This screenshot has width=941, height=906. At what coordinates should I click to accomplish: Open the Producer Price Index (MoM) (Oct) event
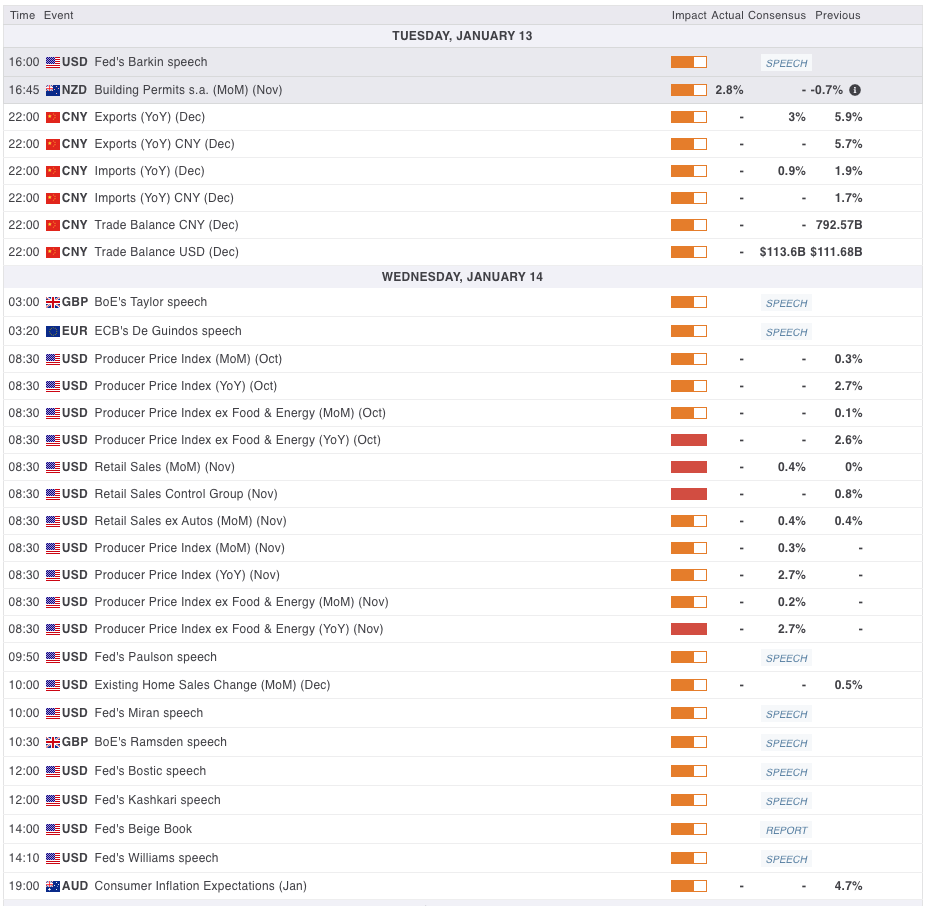click(188, 359)
